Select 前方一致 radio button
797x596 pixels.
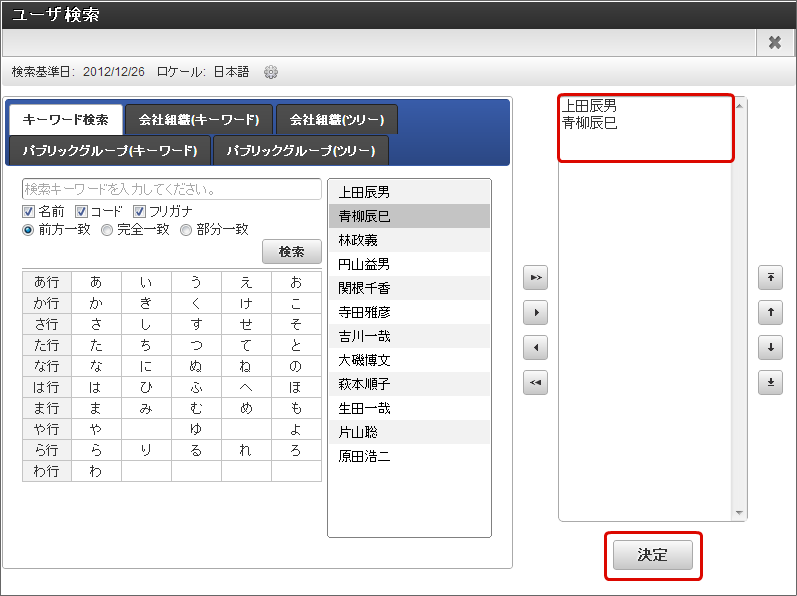pyautogui.click(x=28, y=230)
